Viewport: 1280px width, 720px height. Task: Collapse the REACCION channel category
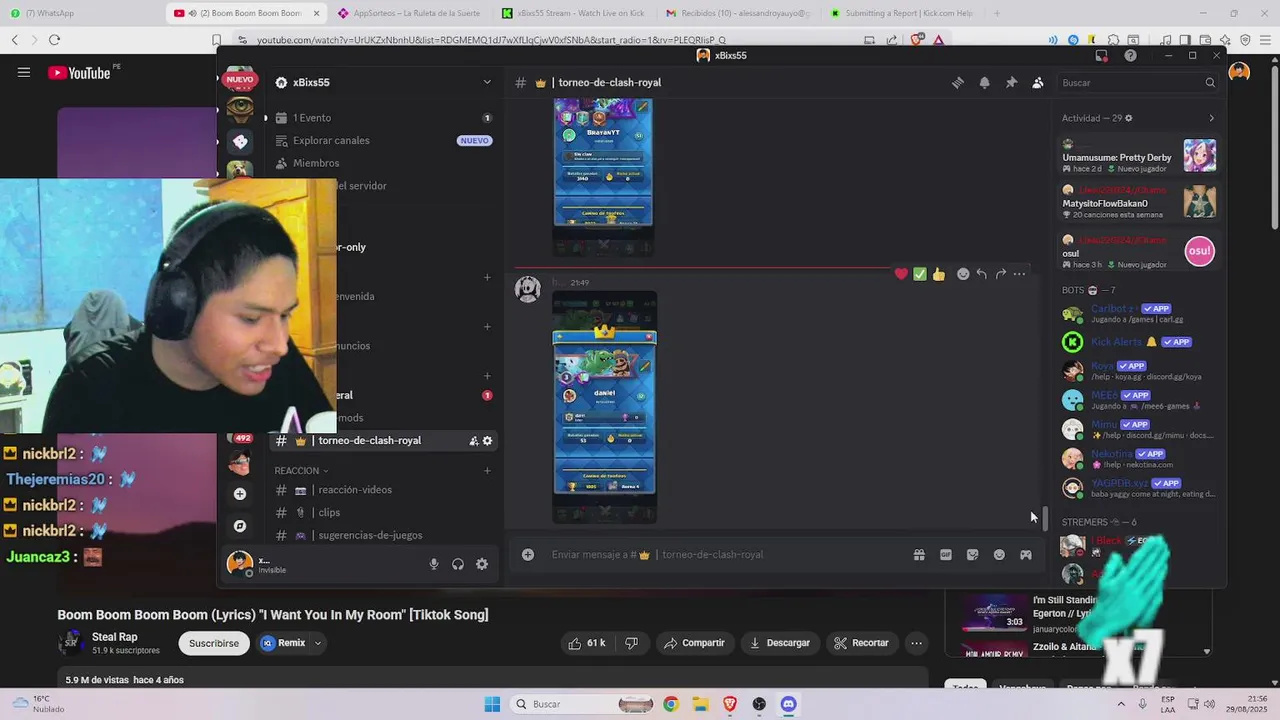tap(301, 471)
